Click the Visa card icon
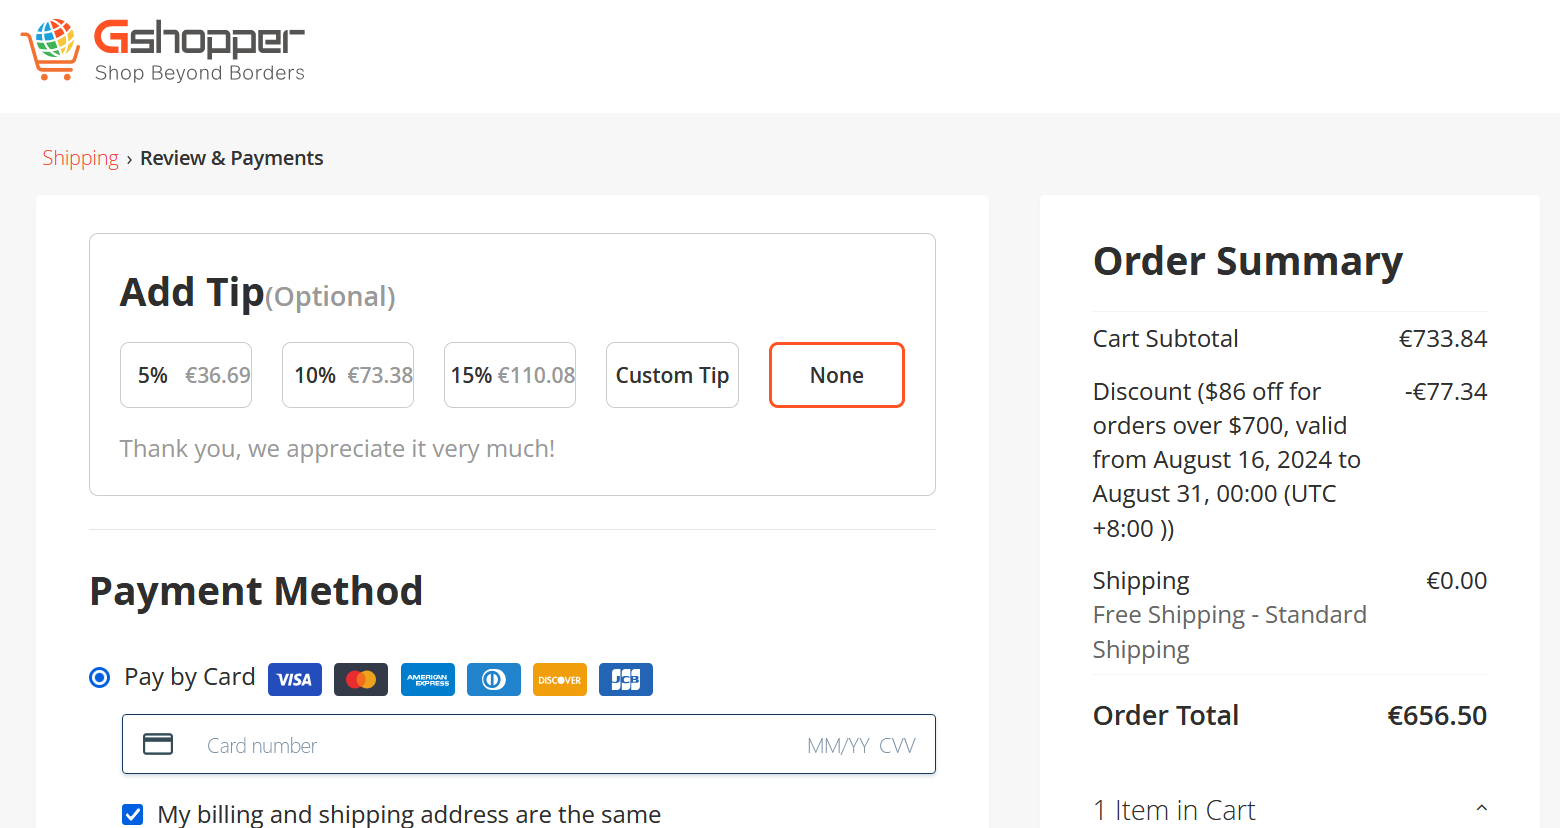The width and height of the screenshot is (1560, 828). [x=295, y=680]
